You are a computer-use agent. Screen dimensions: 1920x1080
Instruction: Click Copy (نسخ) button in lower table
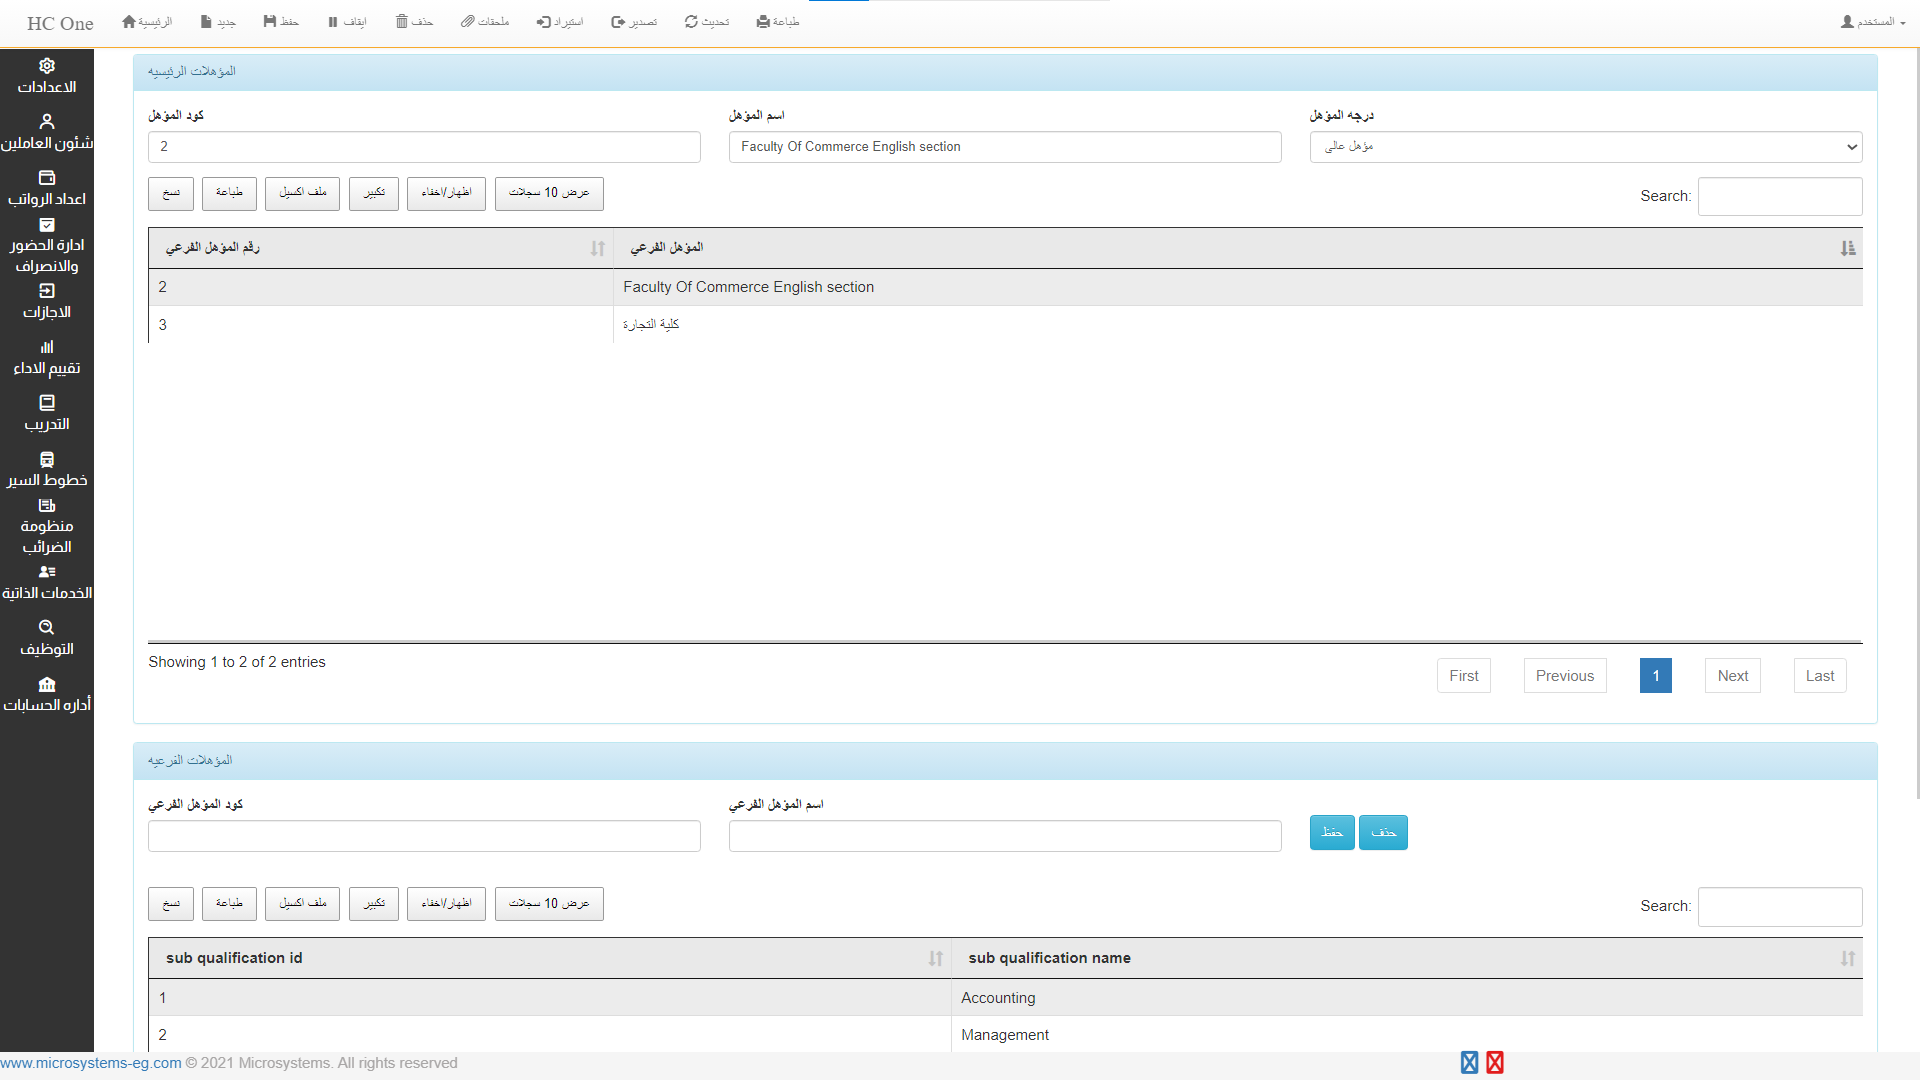click(x=171, y=904)
